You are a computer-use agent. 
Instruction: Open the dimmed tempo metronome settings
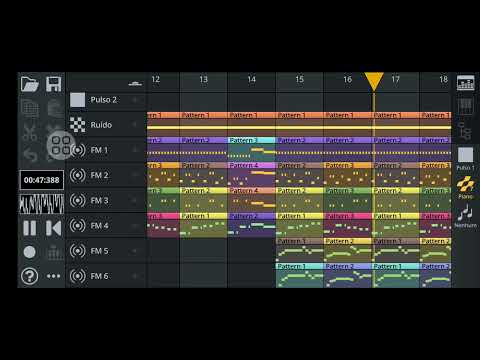click(x=54, y=252)
